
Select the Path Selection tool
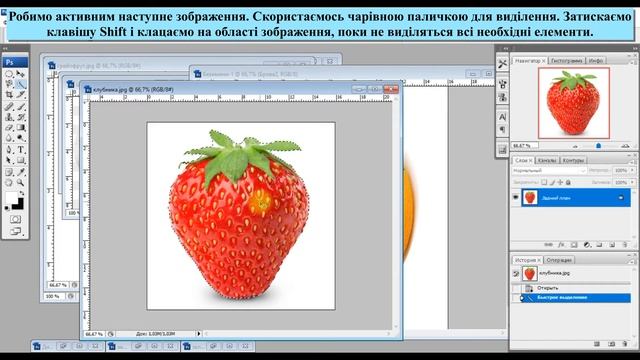9,160
